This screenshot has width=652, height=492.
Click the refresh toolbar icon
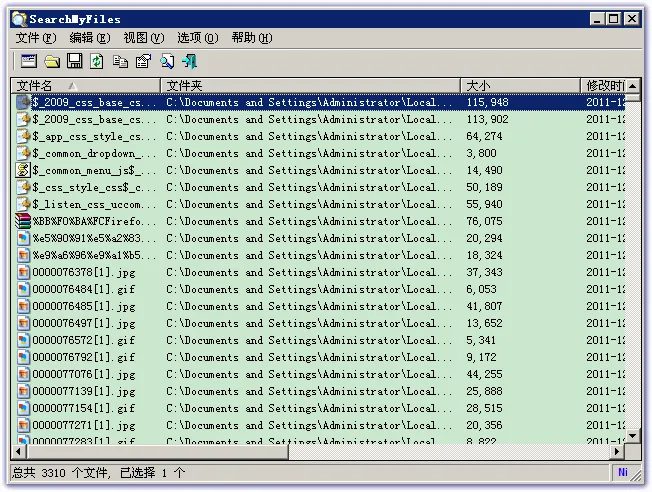coord(97,62)
